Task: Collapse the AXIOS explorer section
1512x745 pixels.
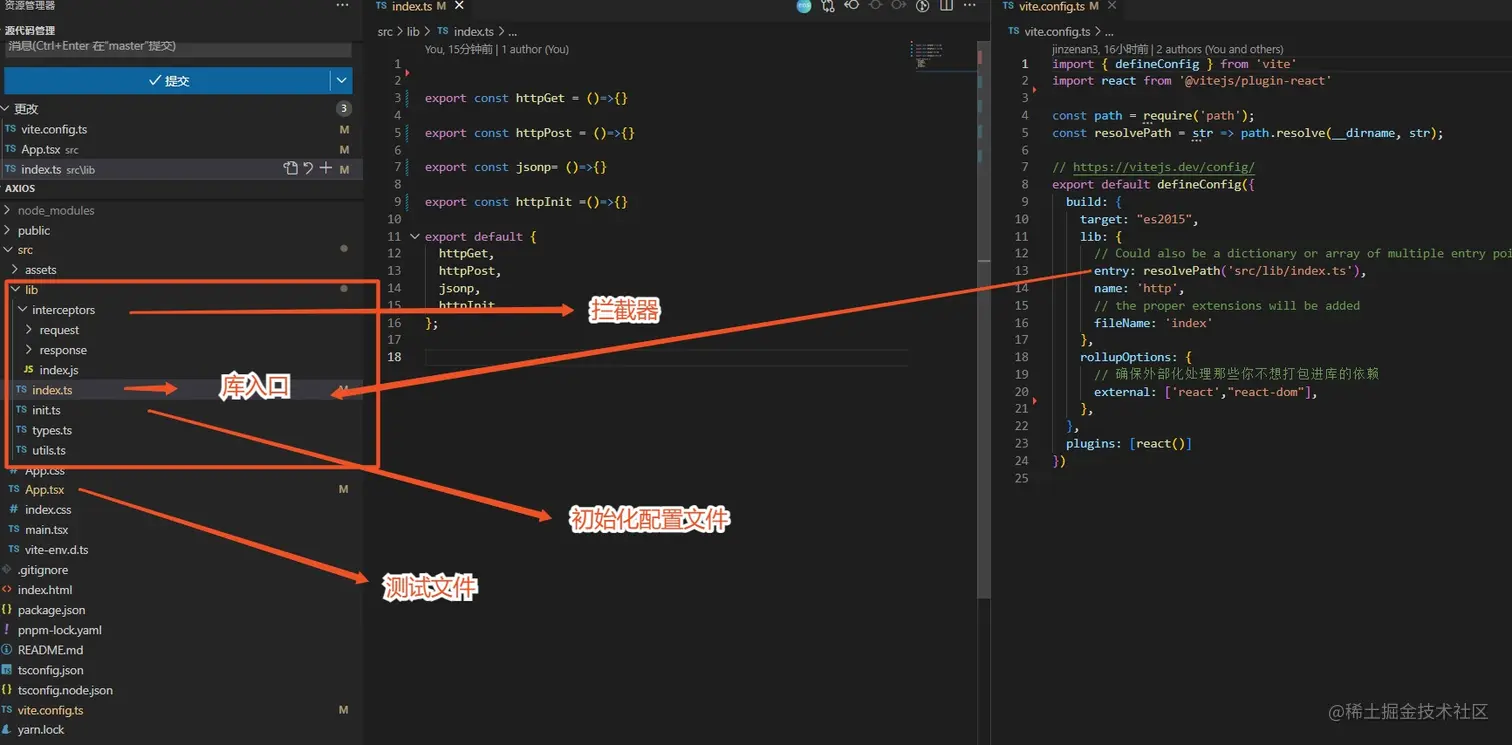Action: (20, 188)
